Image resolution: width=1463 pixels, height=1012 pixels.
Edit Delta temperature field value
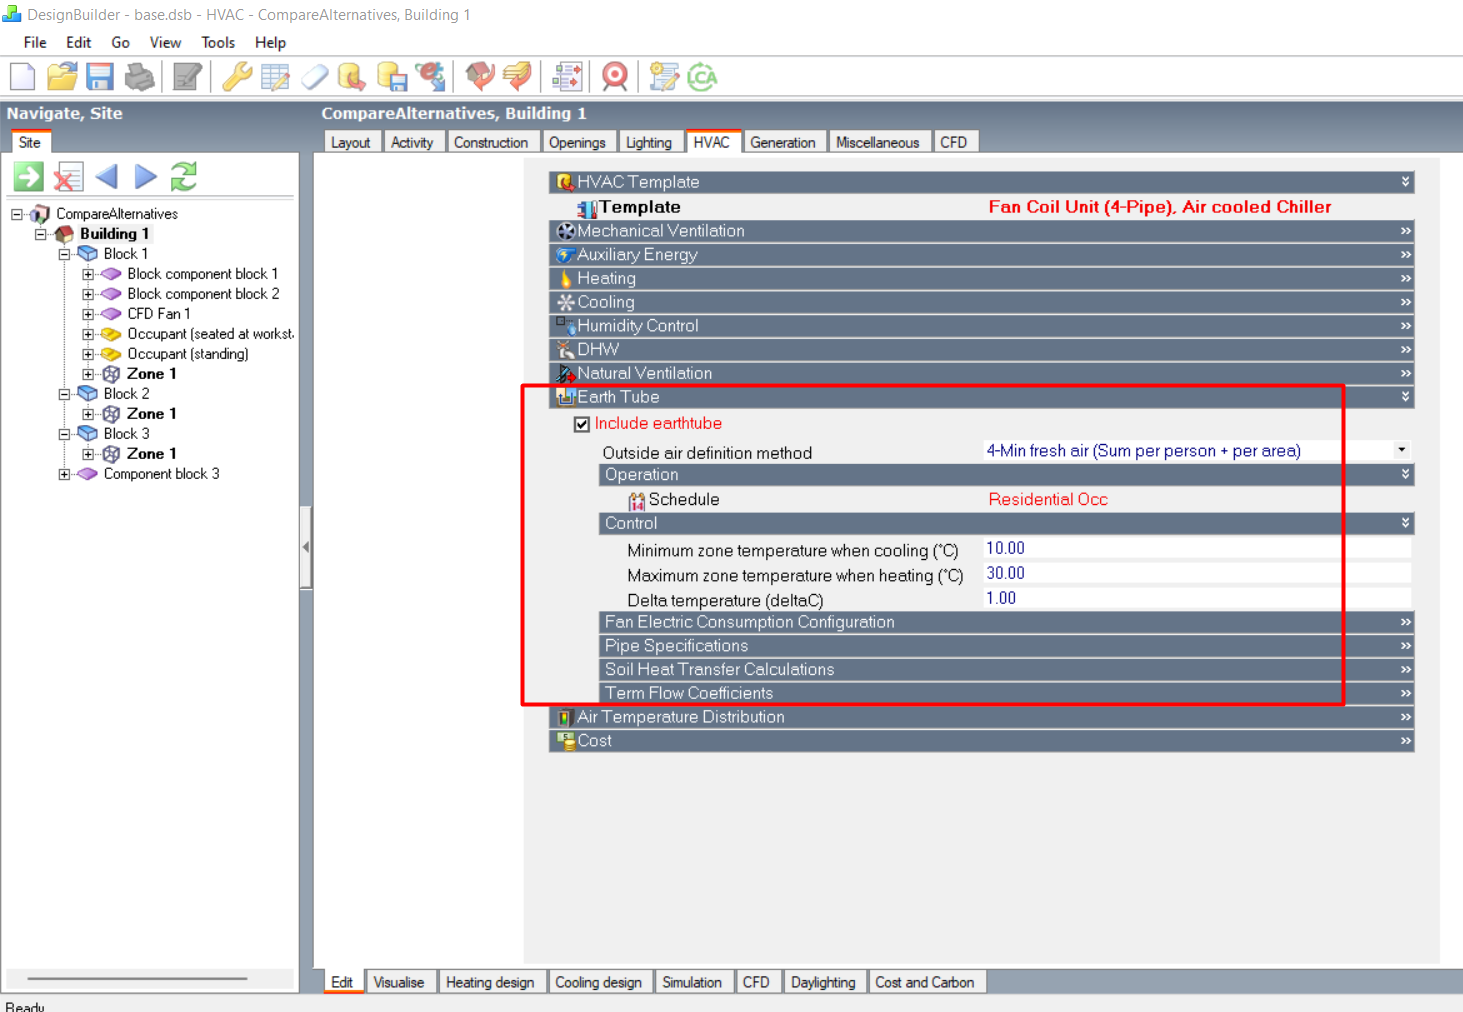(x=1197, y=598)
